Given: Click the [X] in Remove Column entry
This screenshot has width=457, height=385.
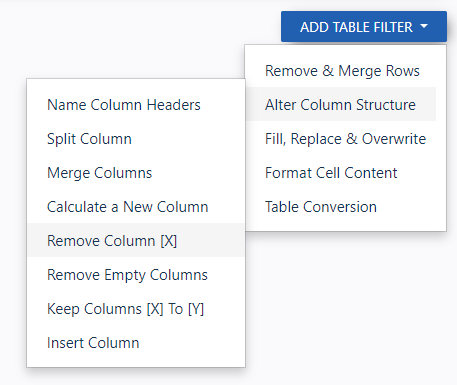Looking at the screenshot, I should 169,241.
